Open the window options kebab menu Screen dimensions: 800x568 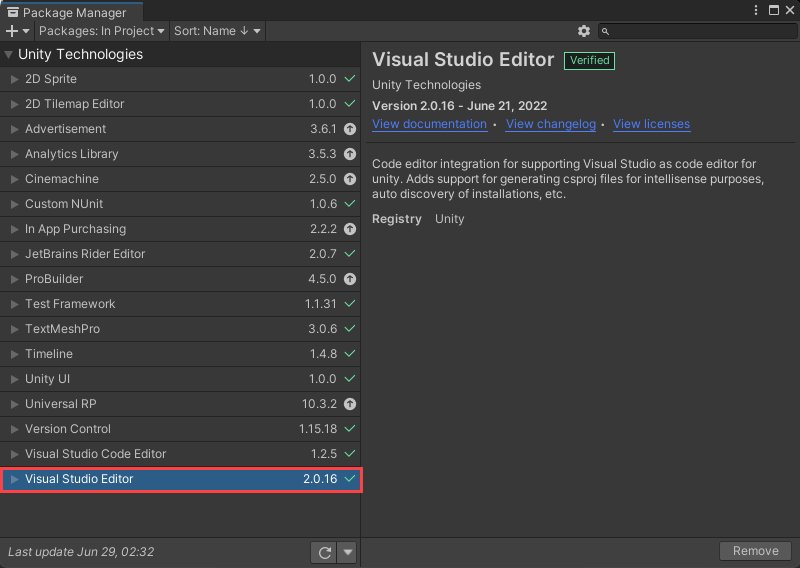tap(757, 10)
